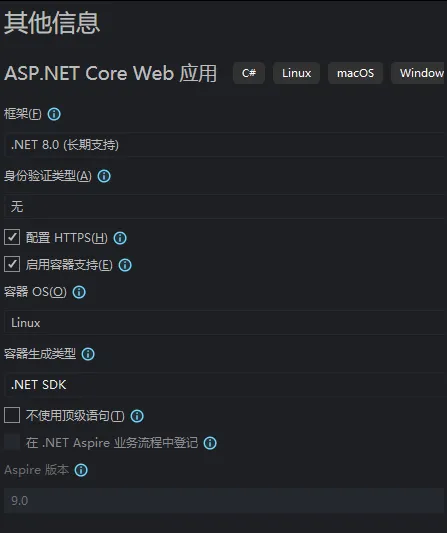Uncheck the 启用容器支持(E) checkbox
447x533 pixels.
pos(12,264)
